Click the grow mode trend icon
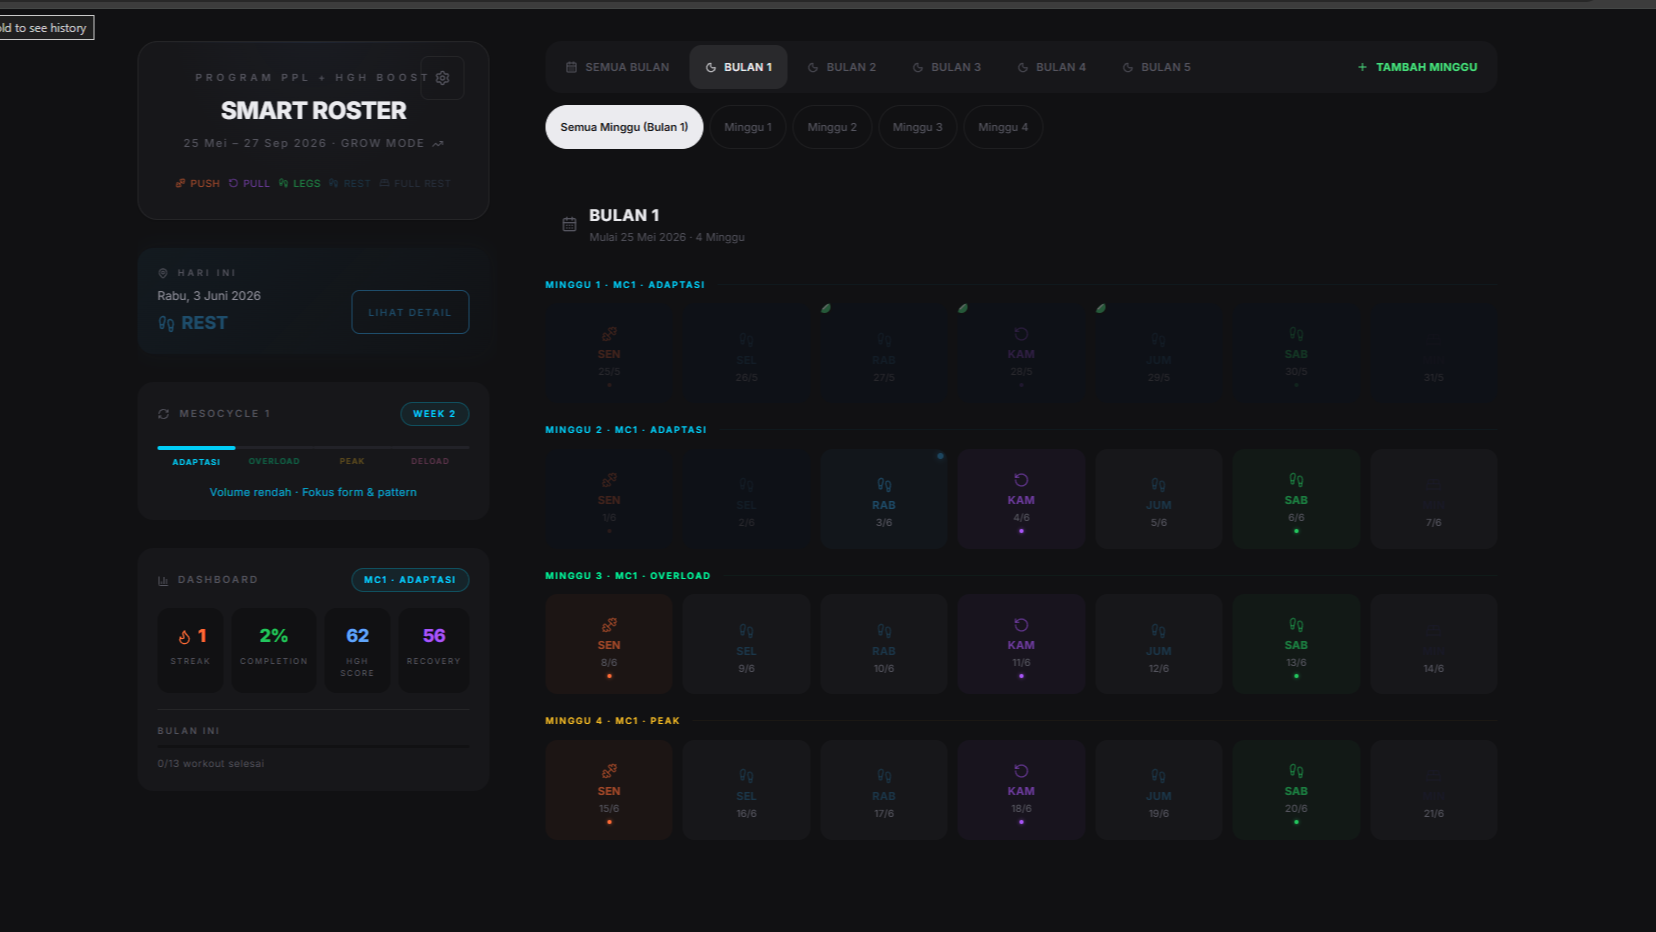The width and height of the screenshot is (1656, 932). tap(437, 144)
